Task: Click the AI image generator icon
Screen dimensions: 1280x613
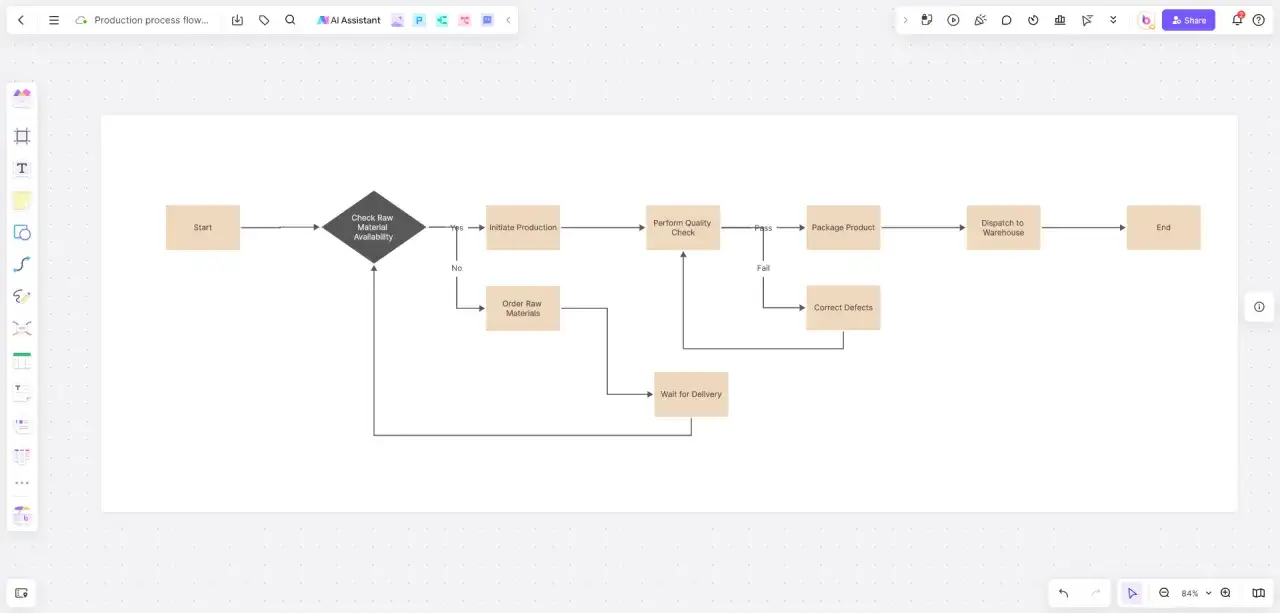Action: tap(397, 20)
